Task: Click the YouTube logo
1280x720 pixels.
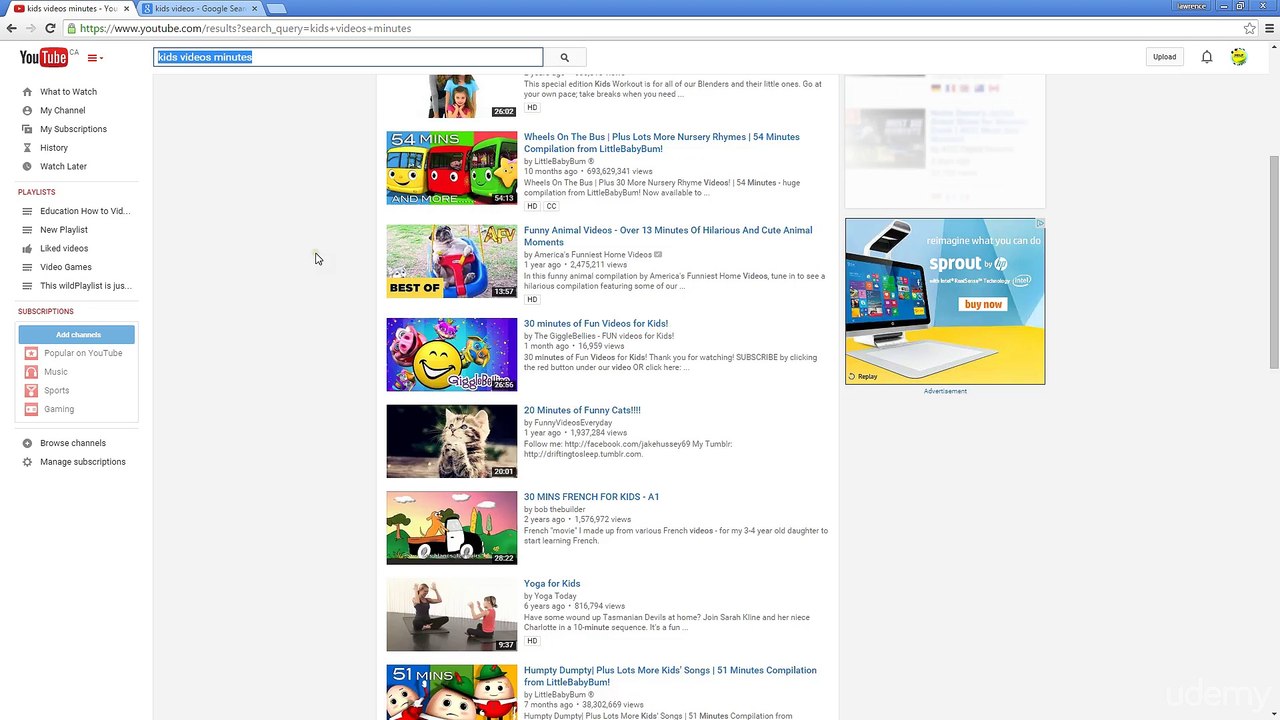Action: tap(43, 57)
